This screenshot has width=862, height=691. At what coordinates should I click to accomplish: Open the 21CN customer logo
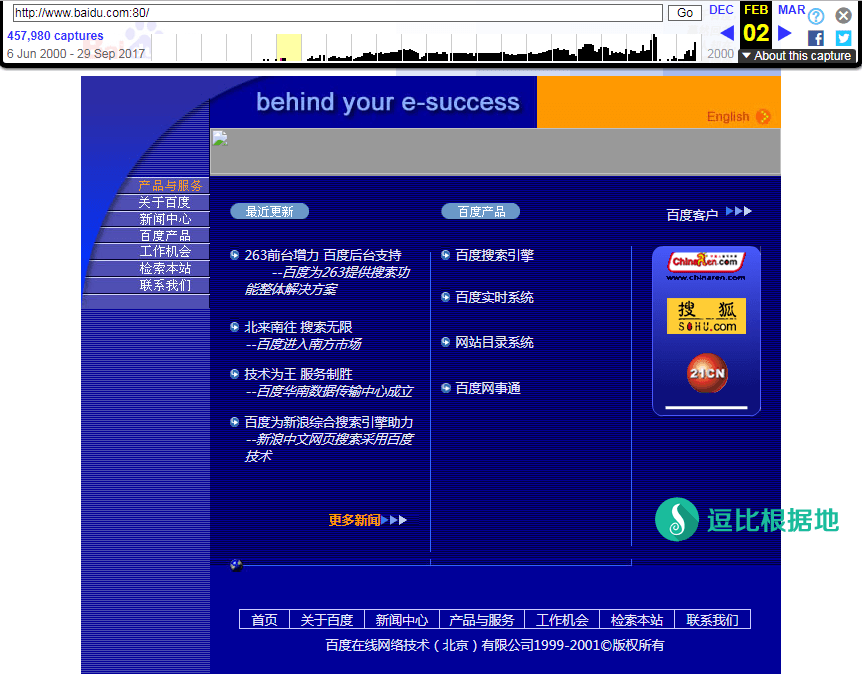tap(706, 372)
